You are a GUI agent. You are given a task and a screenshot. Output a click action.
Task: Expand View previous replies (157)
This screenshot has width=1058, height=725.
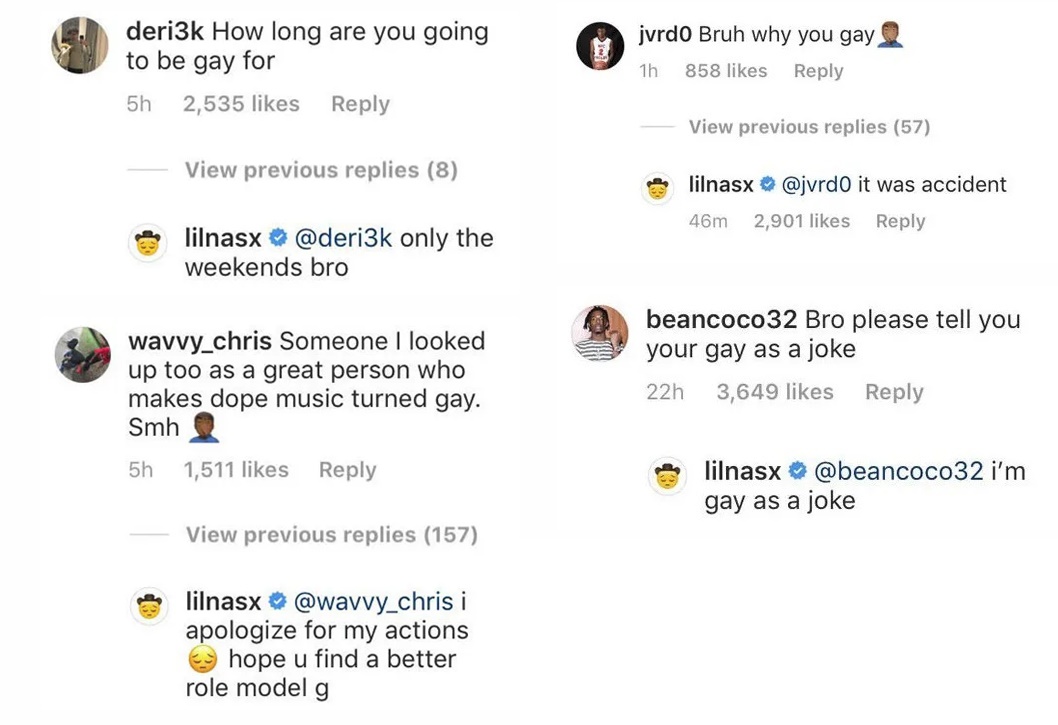332,535
